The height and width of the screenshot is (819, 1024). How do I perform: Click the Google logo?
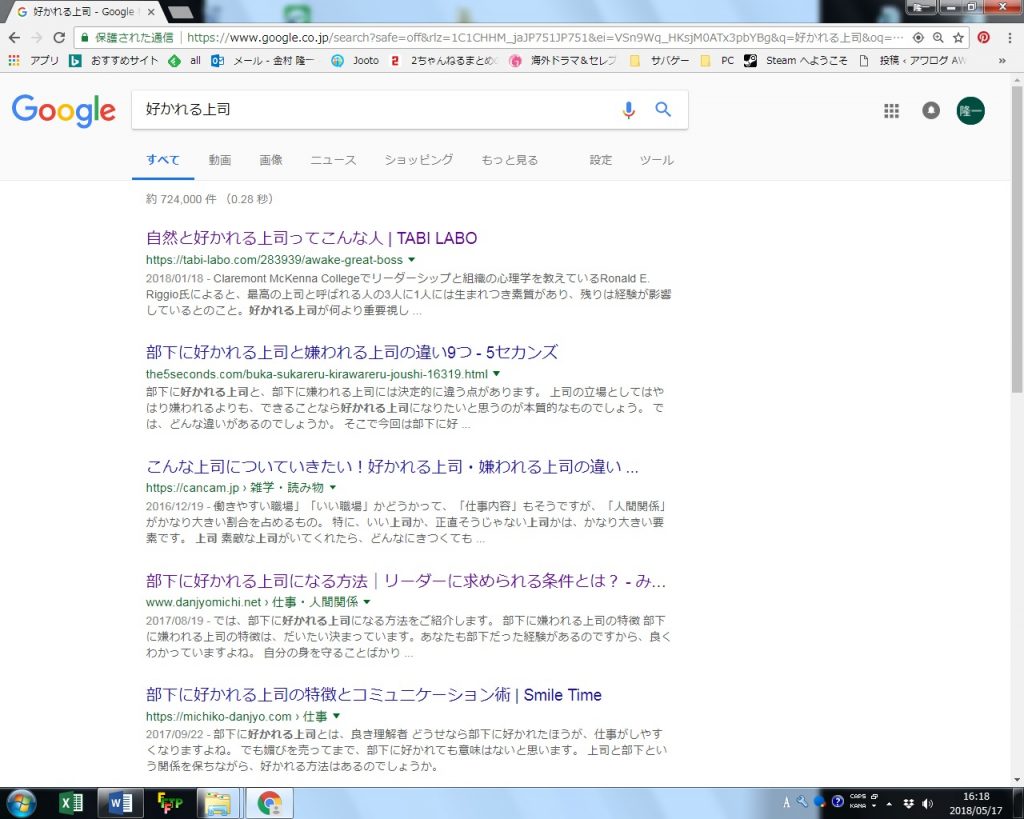pyautogui.click(x=63, y=110)
